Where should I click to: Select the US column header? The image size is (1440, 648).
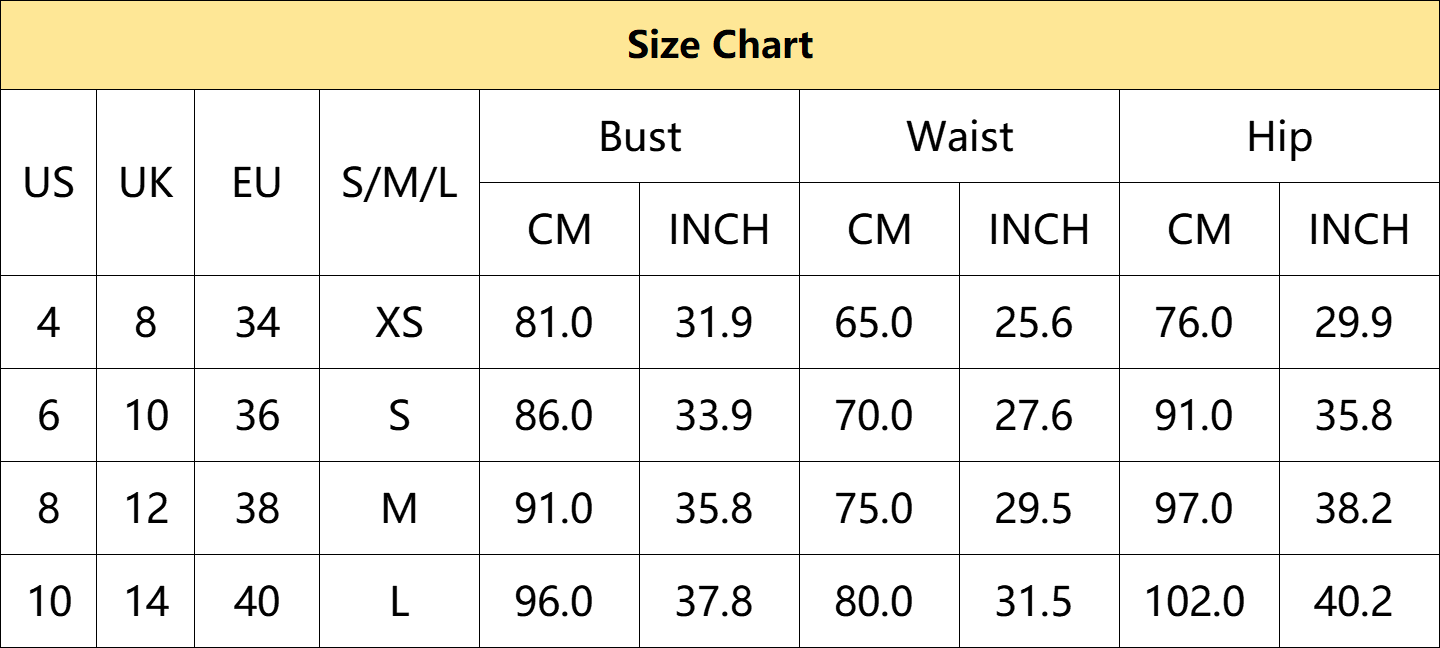(x=48, y=183)
